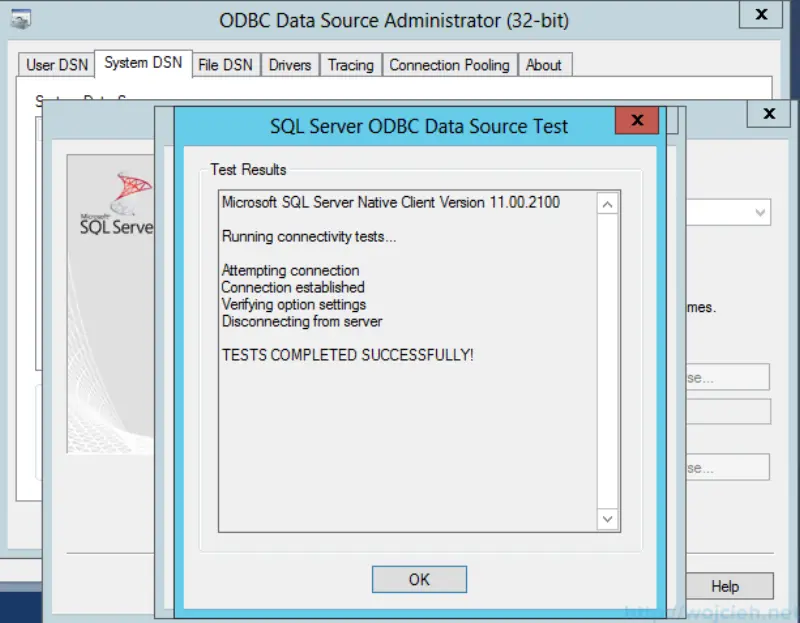Confirm the test results with OK

point(418,579)
